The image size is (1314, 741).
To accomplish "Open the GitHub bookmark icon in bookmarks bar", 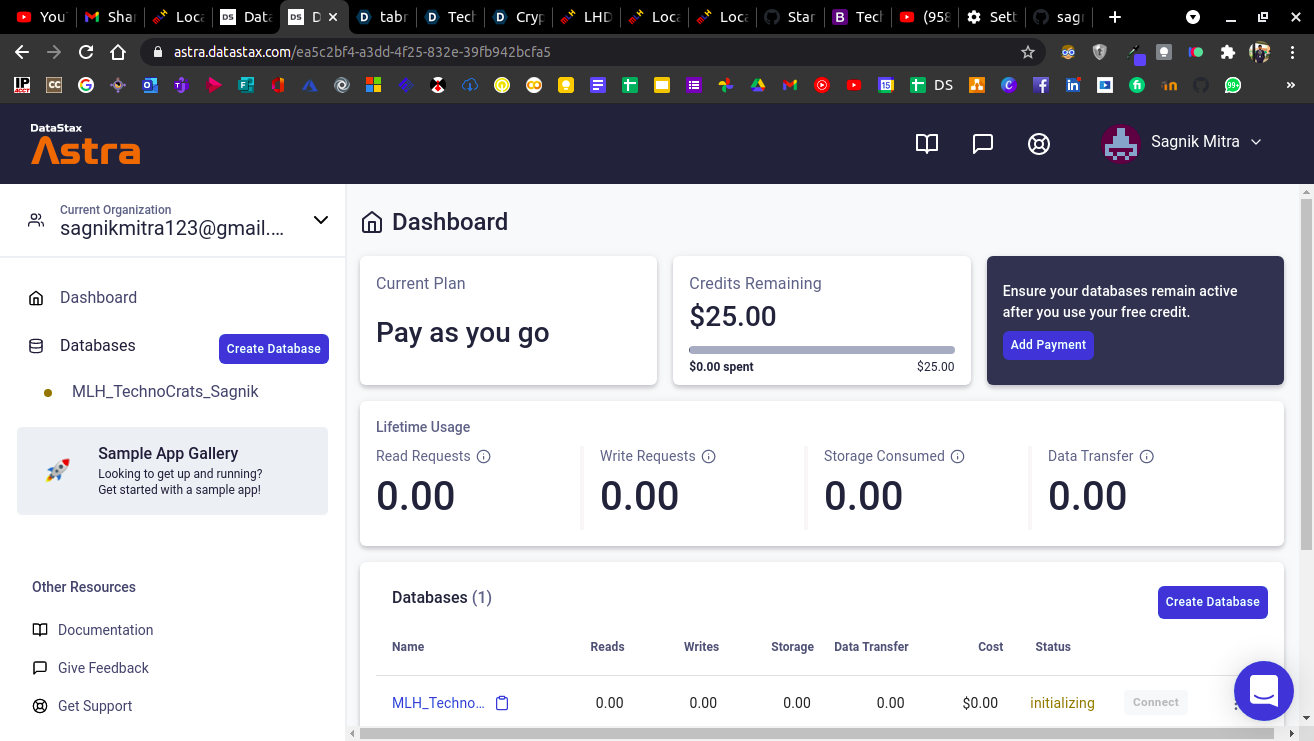I will [x=1201, y=86].
